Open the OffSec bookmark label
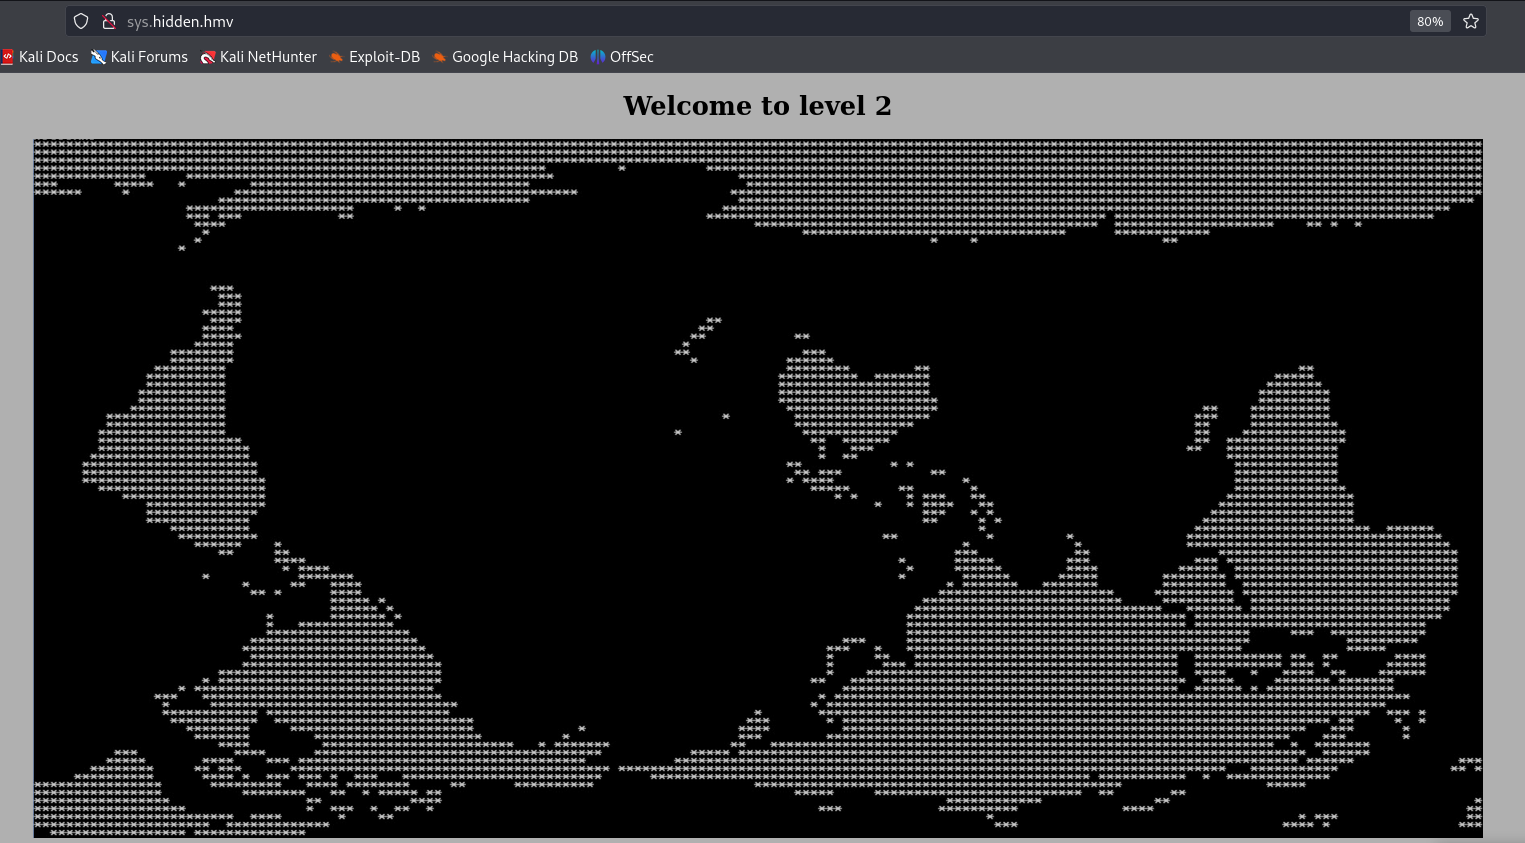 coord(631,57)
